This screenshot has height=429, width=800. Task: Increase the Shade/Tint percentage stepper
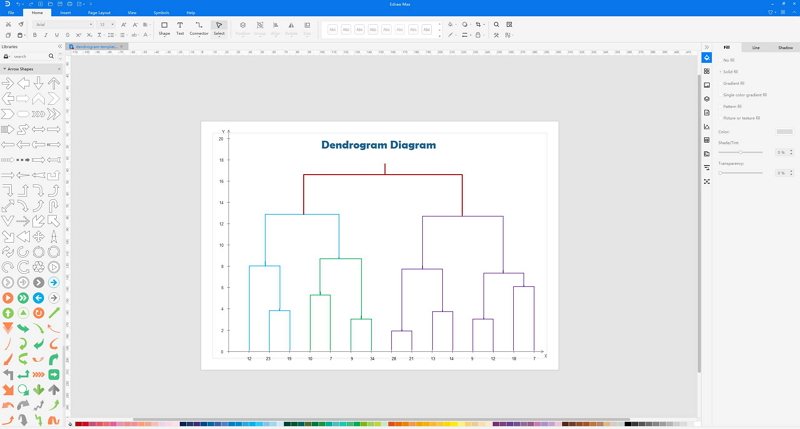pyautogui.click(x=791, y=150)
